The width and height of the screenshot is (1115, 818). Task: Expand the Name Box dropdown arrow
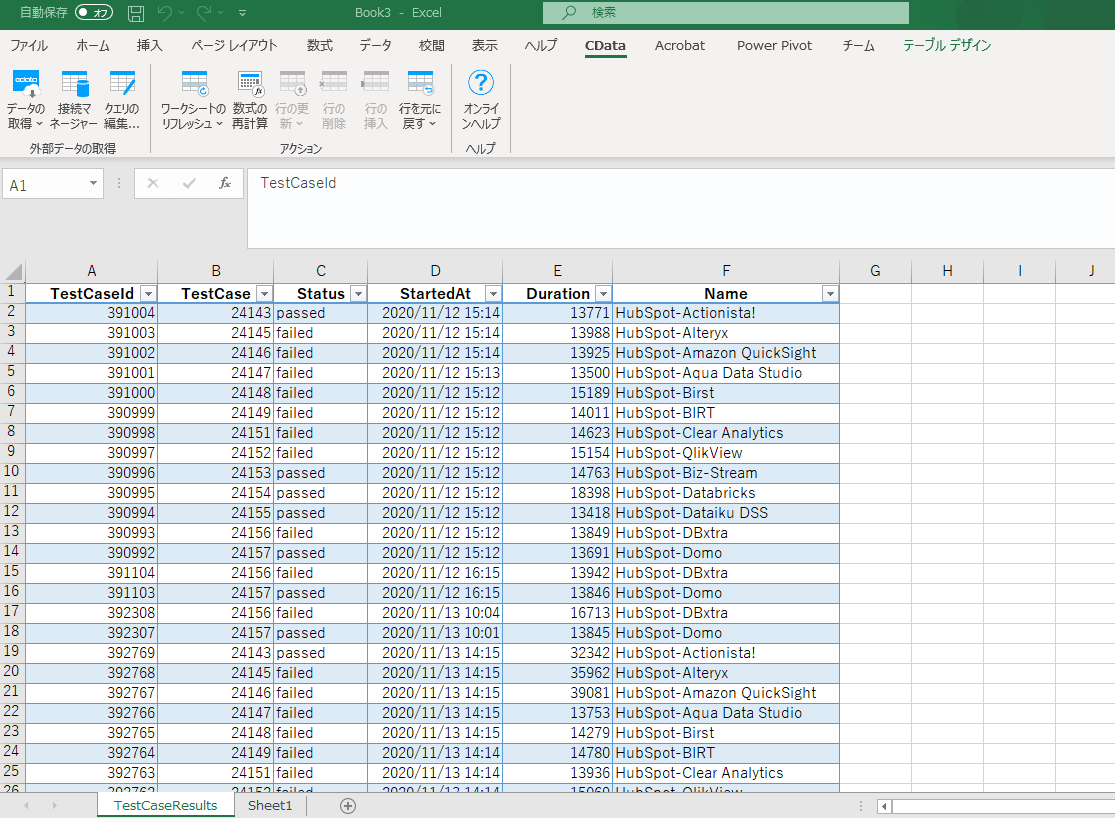point(94,184)
